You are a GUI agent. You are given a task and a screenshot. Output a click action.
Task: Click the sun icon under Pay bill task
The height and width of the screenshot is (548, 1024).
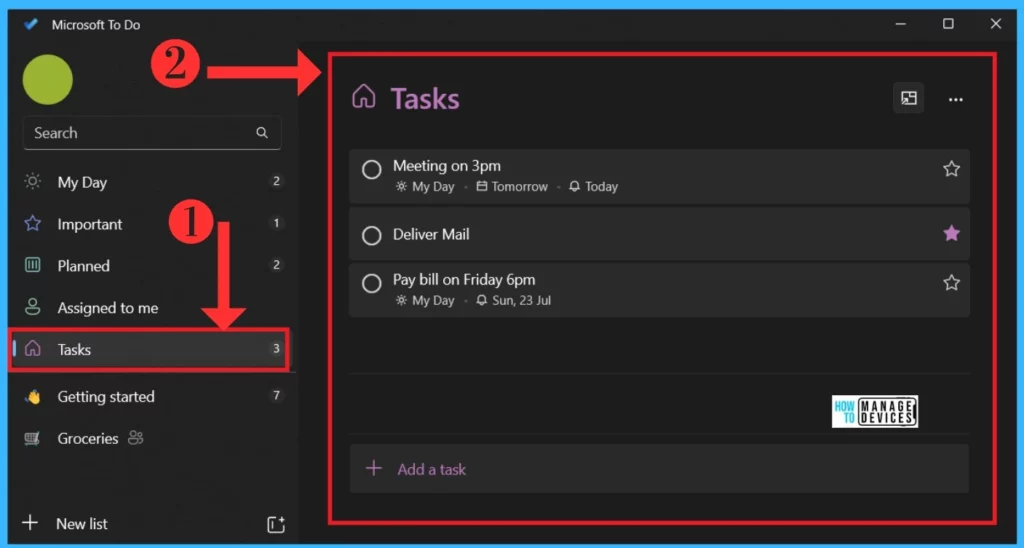(401, 300)
